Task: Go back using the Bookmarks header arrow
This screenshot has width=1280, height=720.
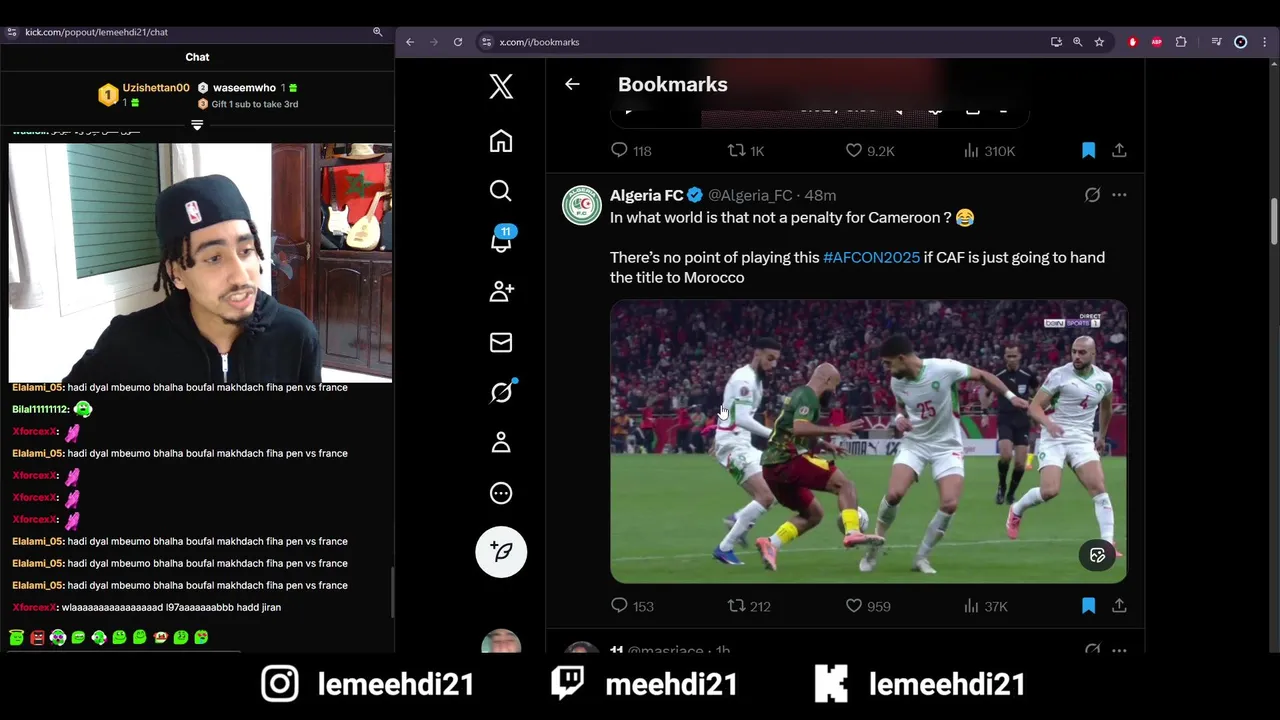Action: (572, 84)
